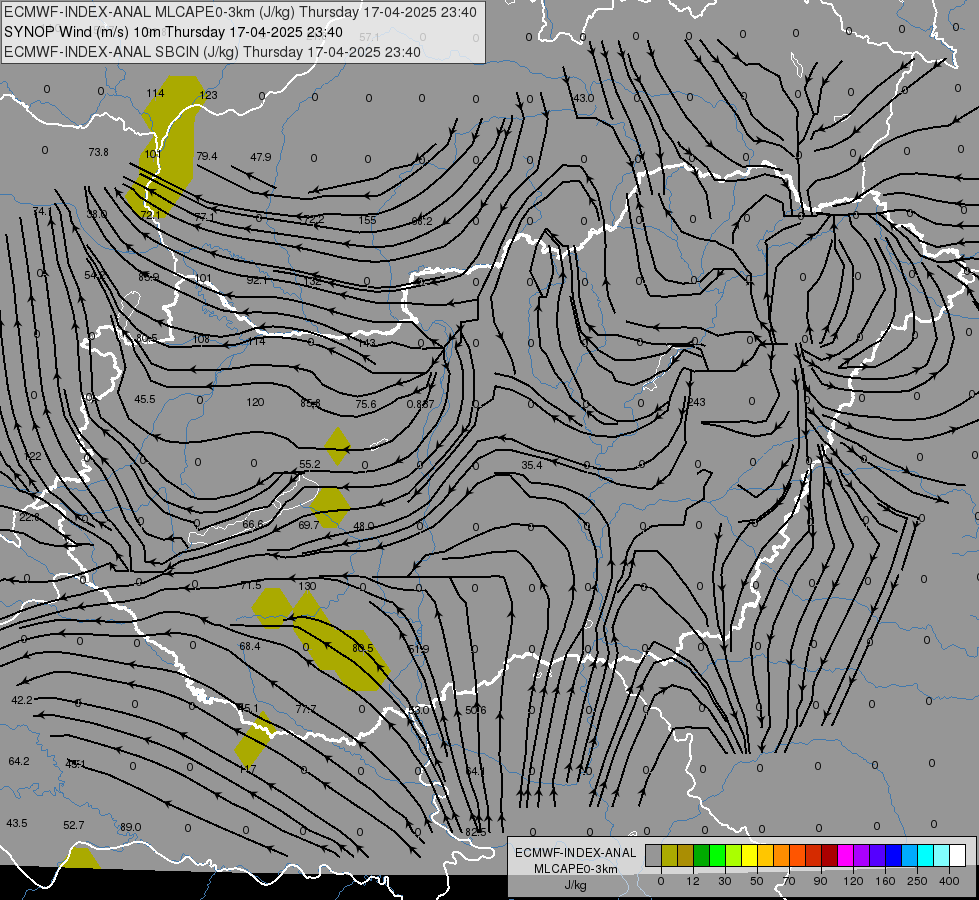979x900 pixels.
Task: Click the map value 55.2
Action: 310,464
